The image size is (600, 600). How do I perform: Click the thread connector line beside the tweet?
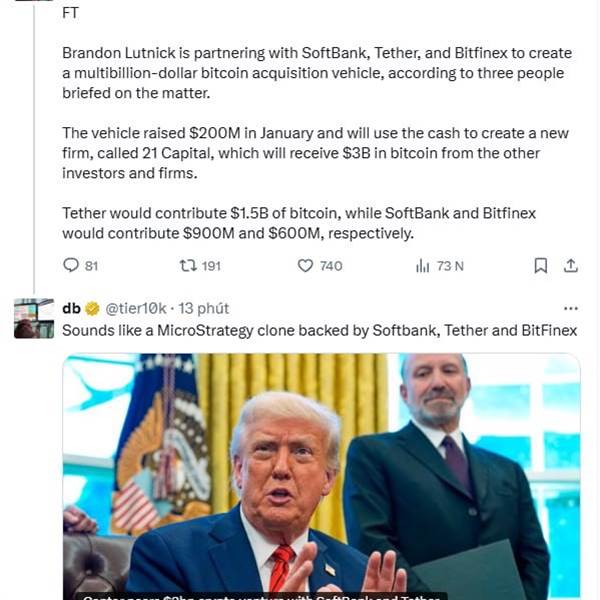34,149
